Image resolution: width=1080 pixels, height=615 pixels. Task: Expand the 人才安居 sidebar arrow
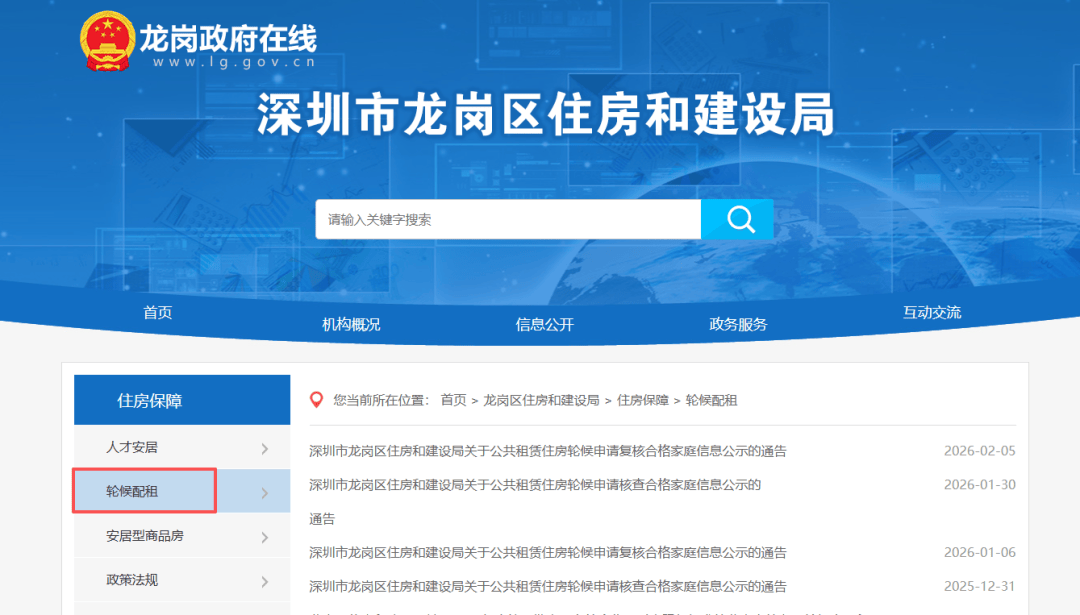pyautogui.click(x=265, y=448)
